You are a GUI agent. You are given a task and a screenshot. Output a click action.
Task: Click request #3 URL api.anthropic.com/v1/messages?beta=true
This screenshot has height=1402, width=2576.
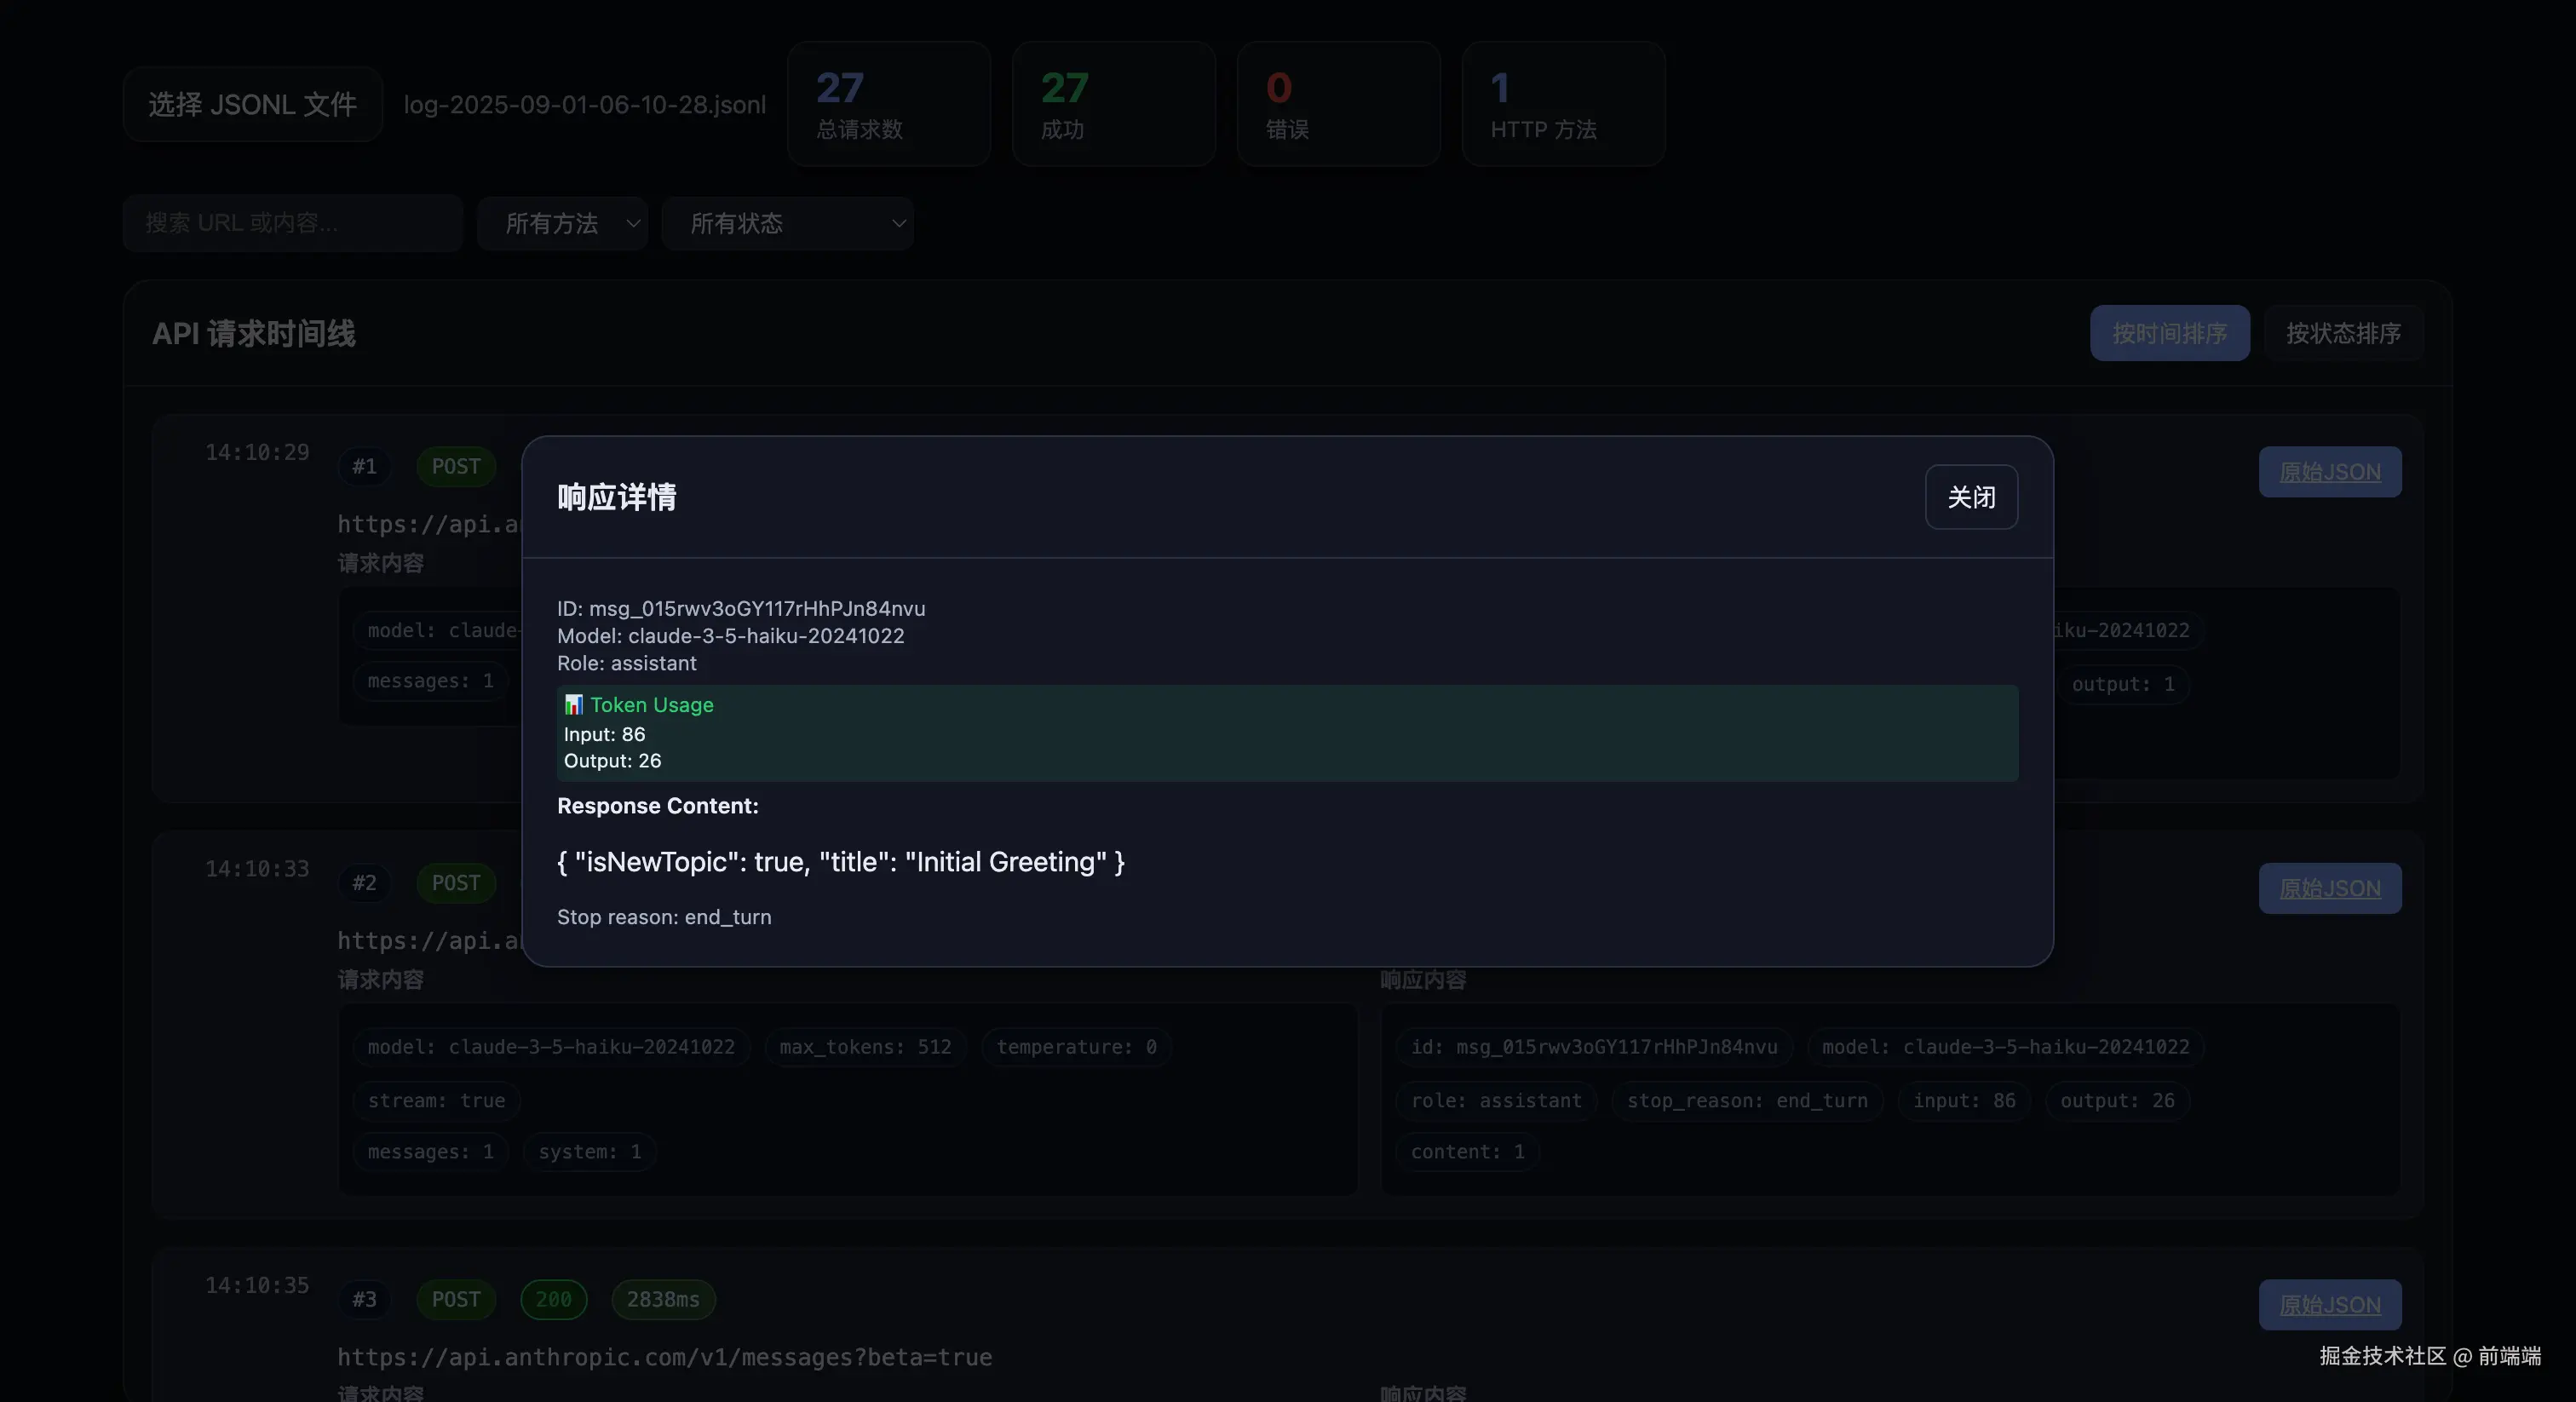[665, 1357]
